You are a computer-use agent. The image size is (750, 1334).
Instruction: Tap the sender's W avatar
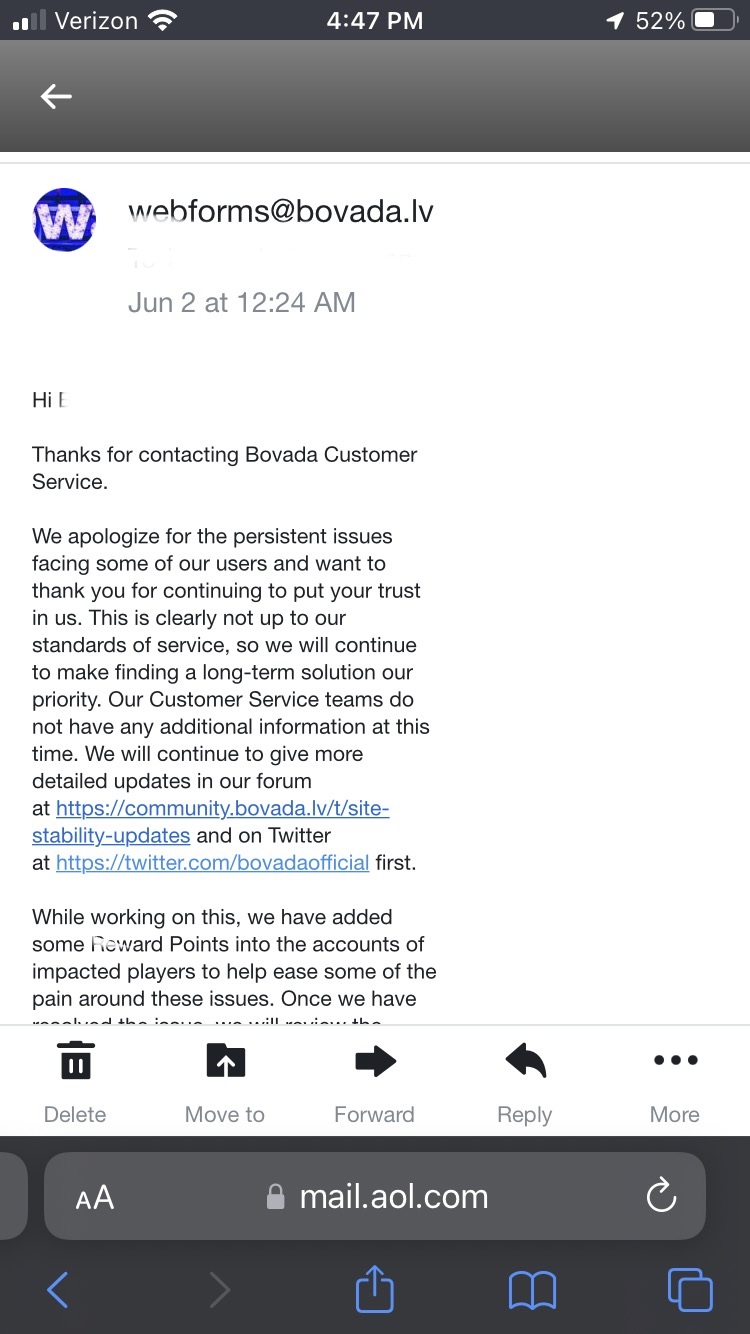[x=64, y=219]
